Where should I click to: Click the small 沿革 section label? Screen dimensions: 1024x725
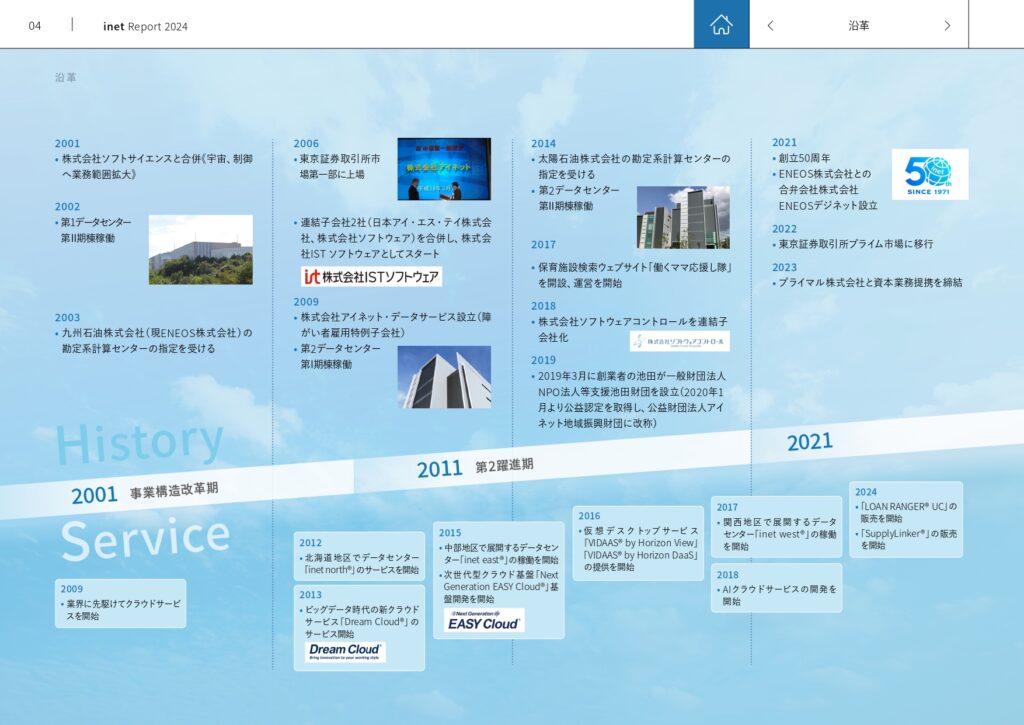pyautogui.click(x=65, y=77)
